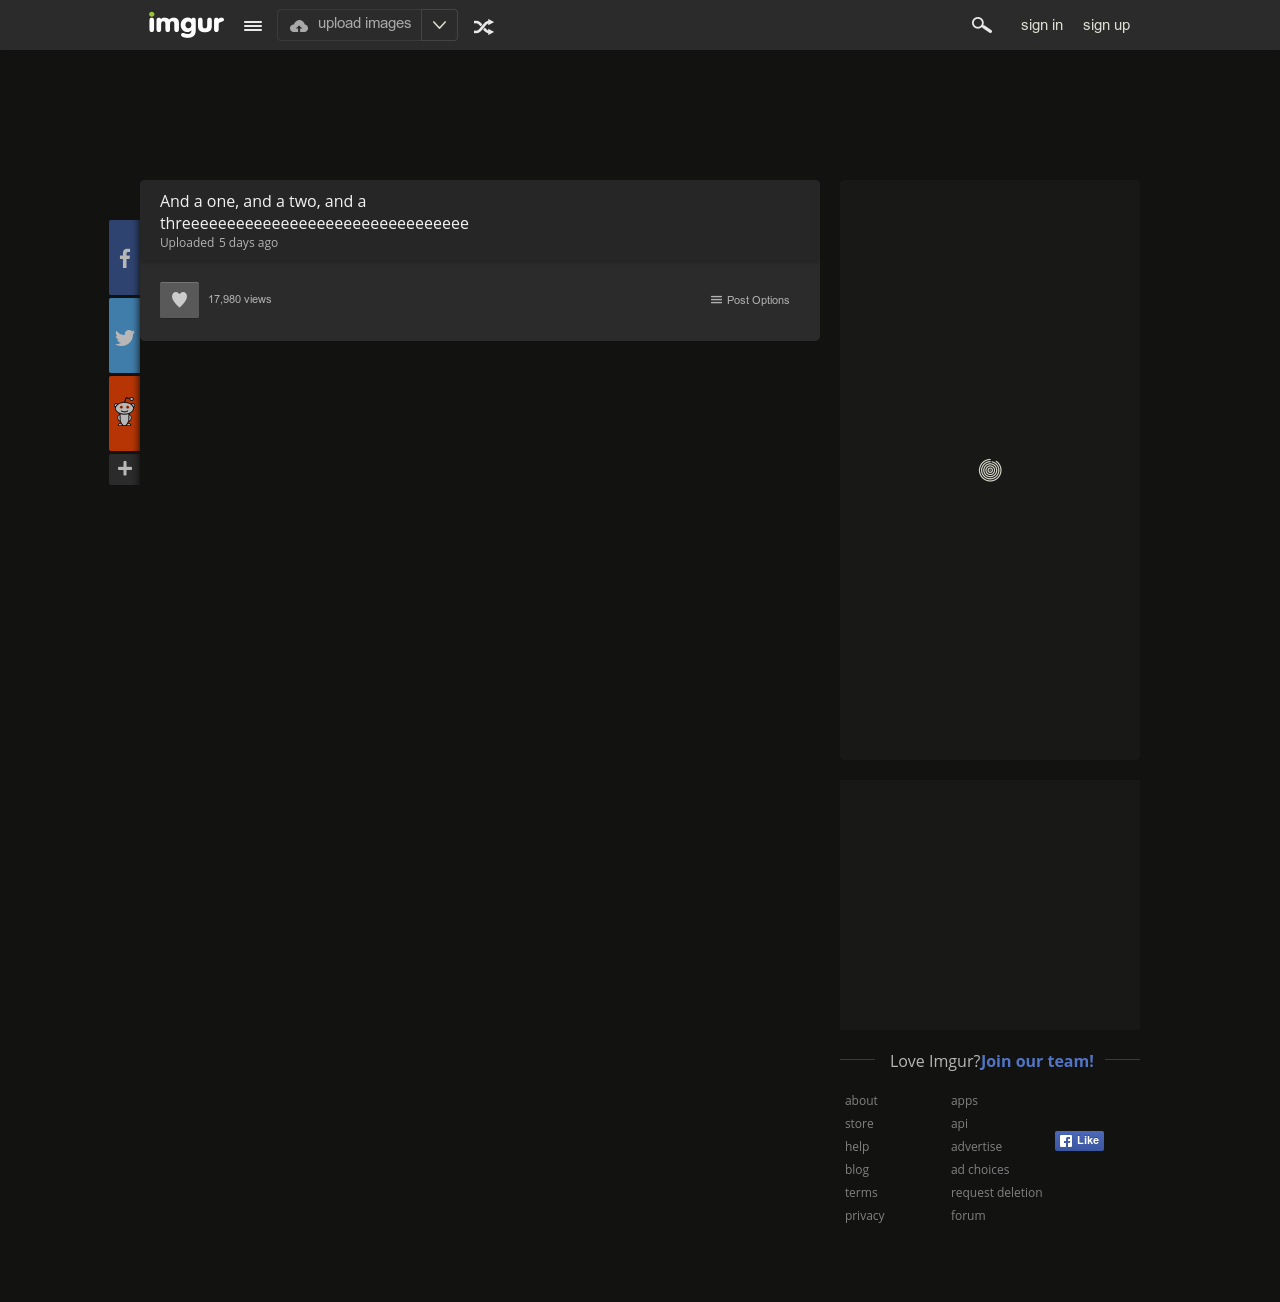Click the Facebook Like button
The image size is (1280, 1302).
pos(1079,1141)
